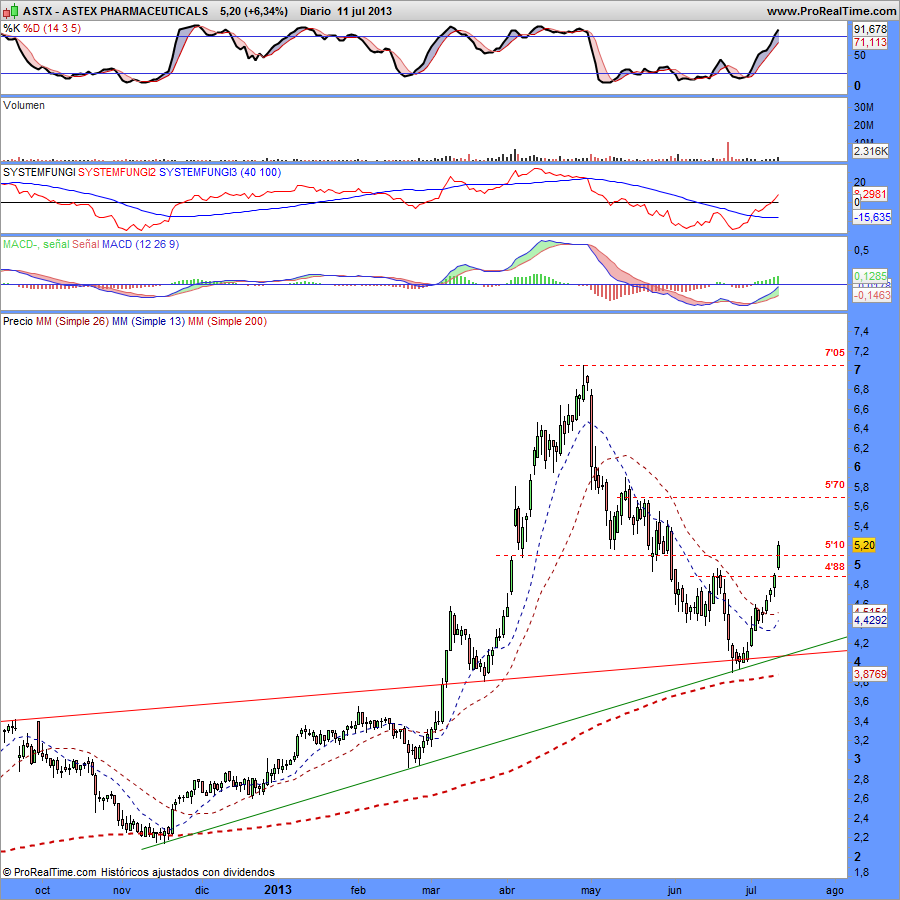Click the Volumen panel label
The width and height of the screenshot is (900, 900).
[x=24, y=105]
